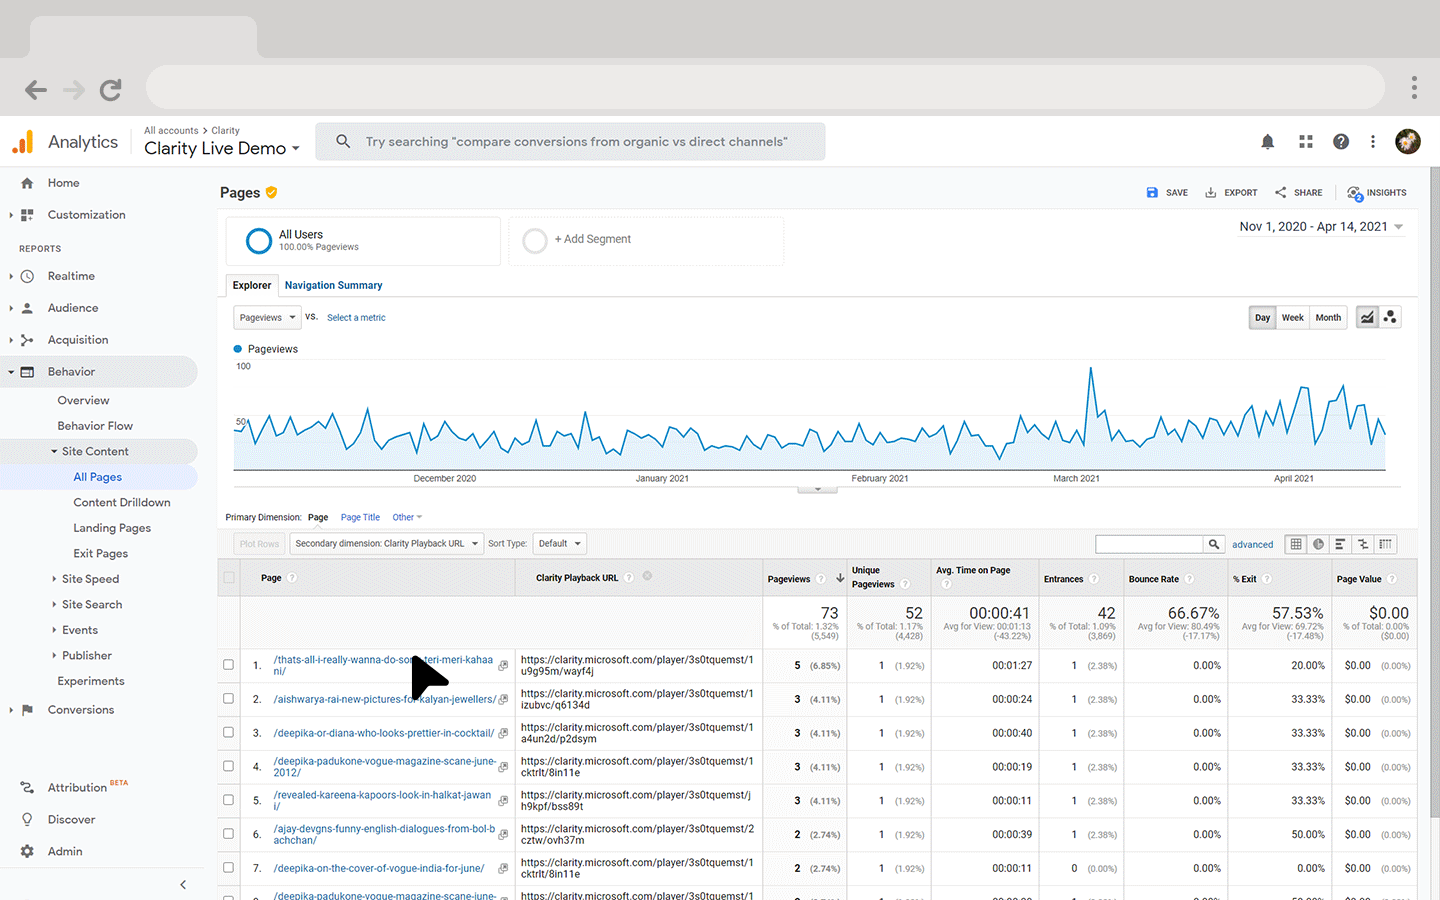Open the apps grid icon
The height and width of the screenshot is (900, 1440).
1305,142
